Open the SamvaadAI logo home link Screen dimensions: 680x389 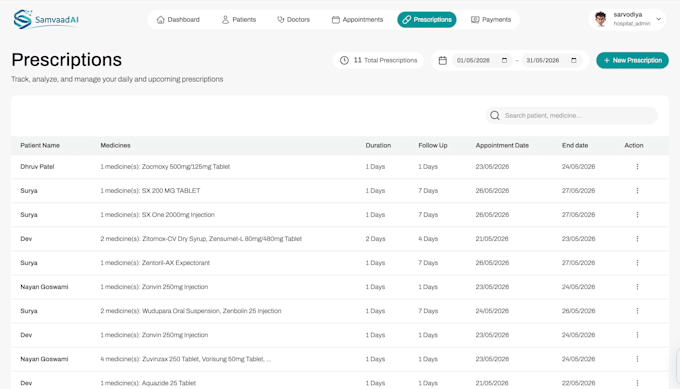pyautogui.click(x=46, y=20)
